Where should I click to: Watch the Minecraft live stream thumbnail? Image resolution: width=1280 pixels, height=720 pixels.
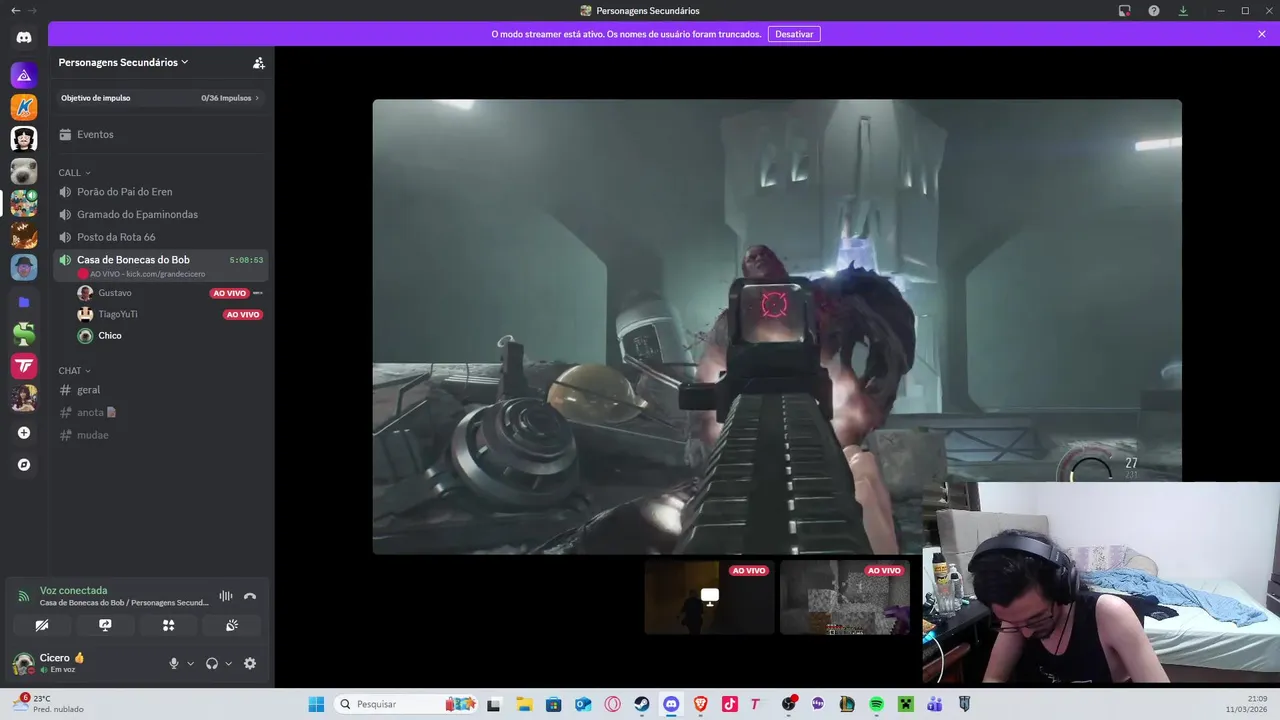click(845, 597)
